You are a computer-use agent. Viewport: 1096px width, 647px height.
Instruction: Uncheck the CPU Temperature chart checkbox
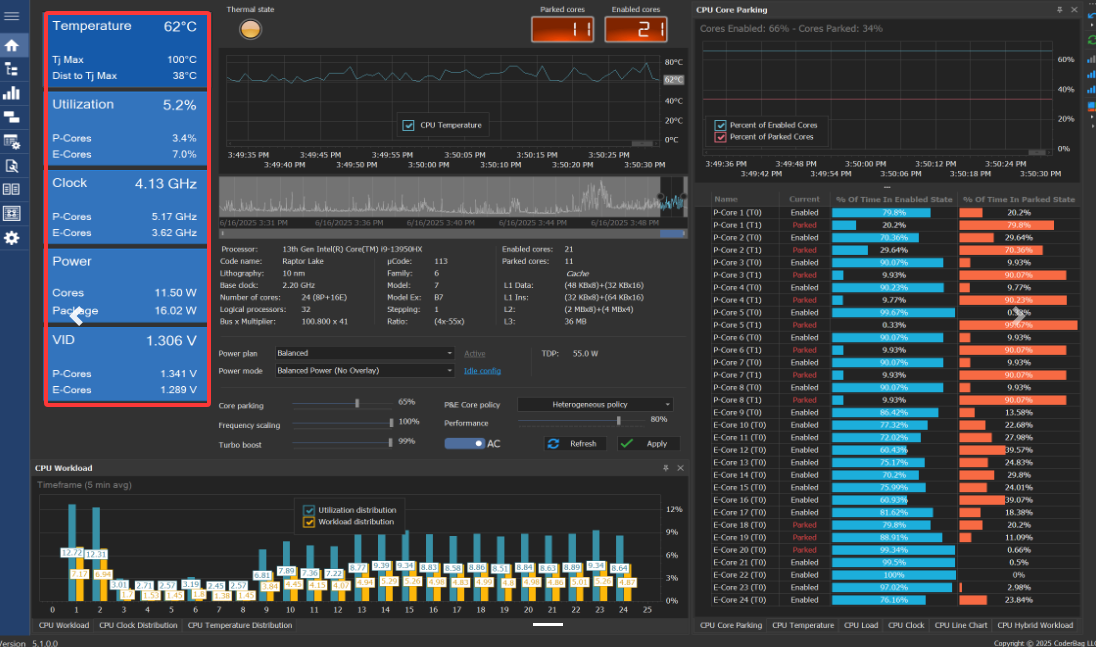point(408,125)
